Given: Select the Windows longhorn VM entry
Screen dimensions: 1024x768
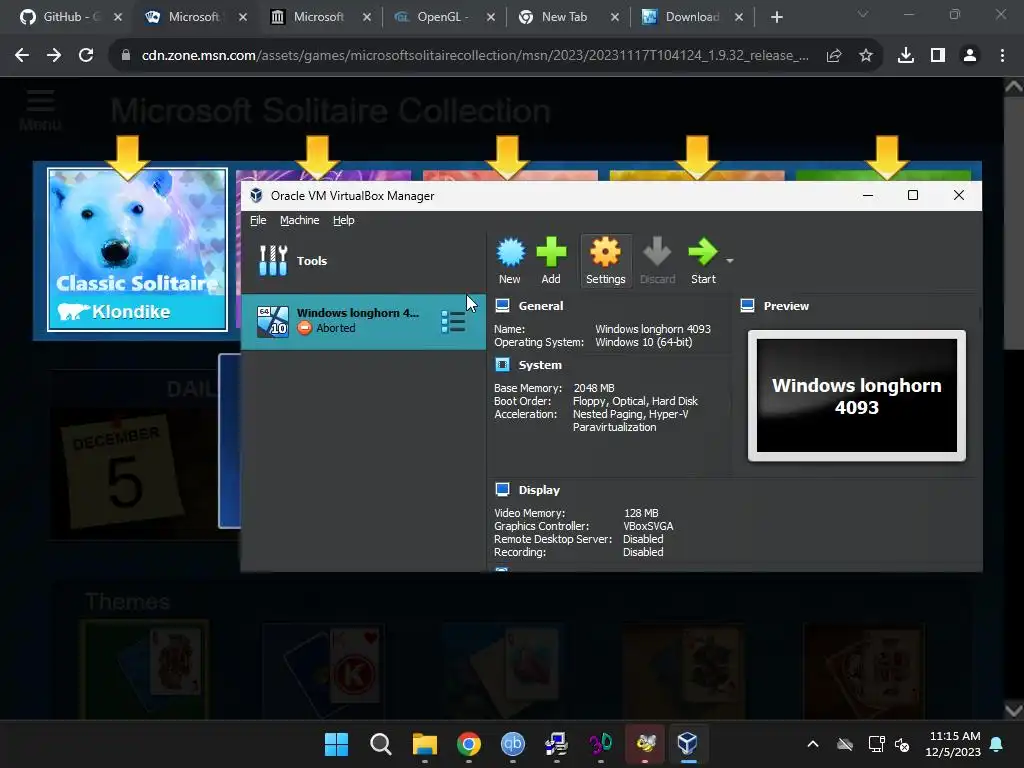Looking at the screenshot, I should [363, 321].
